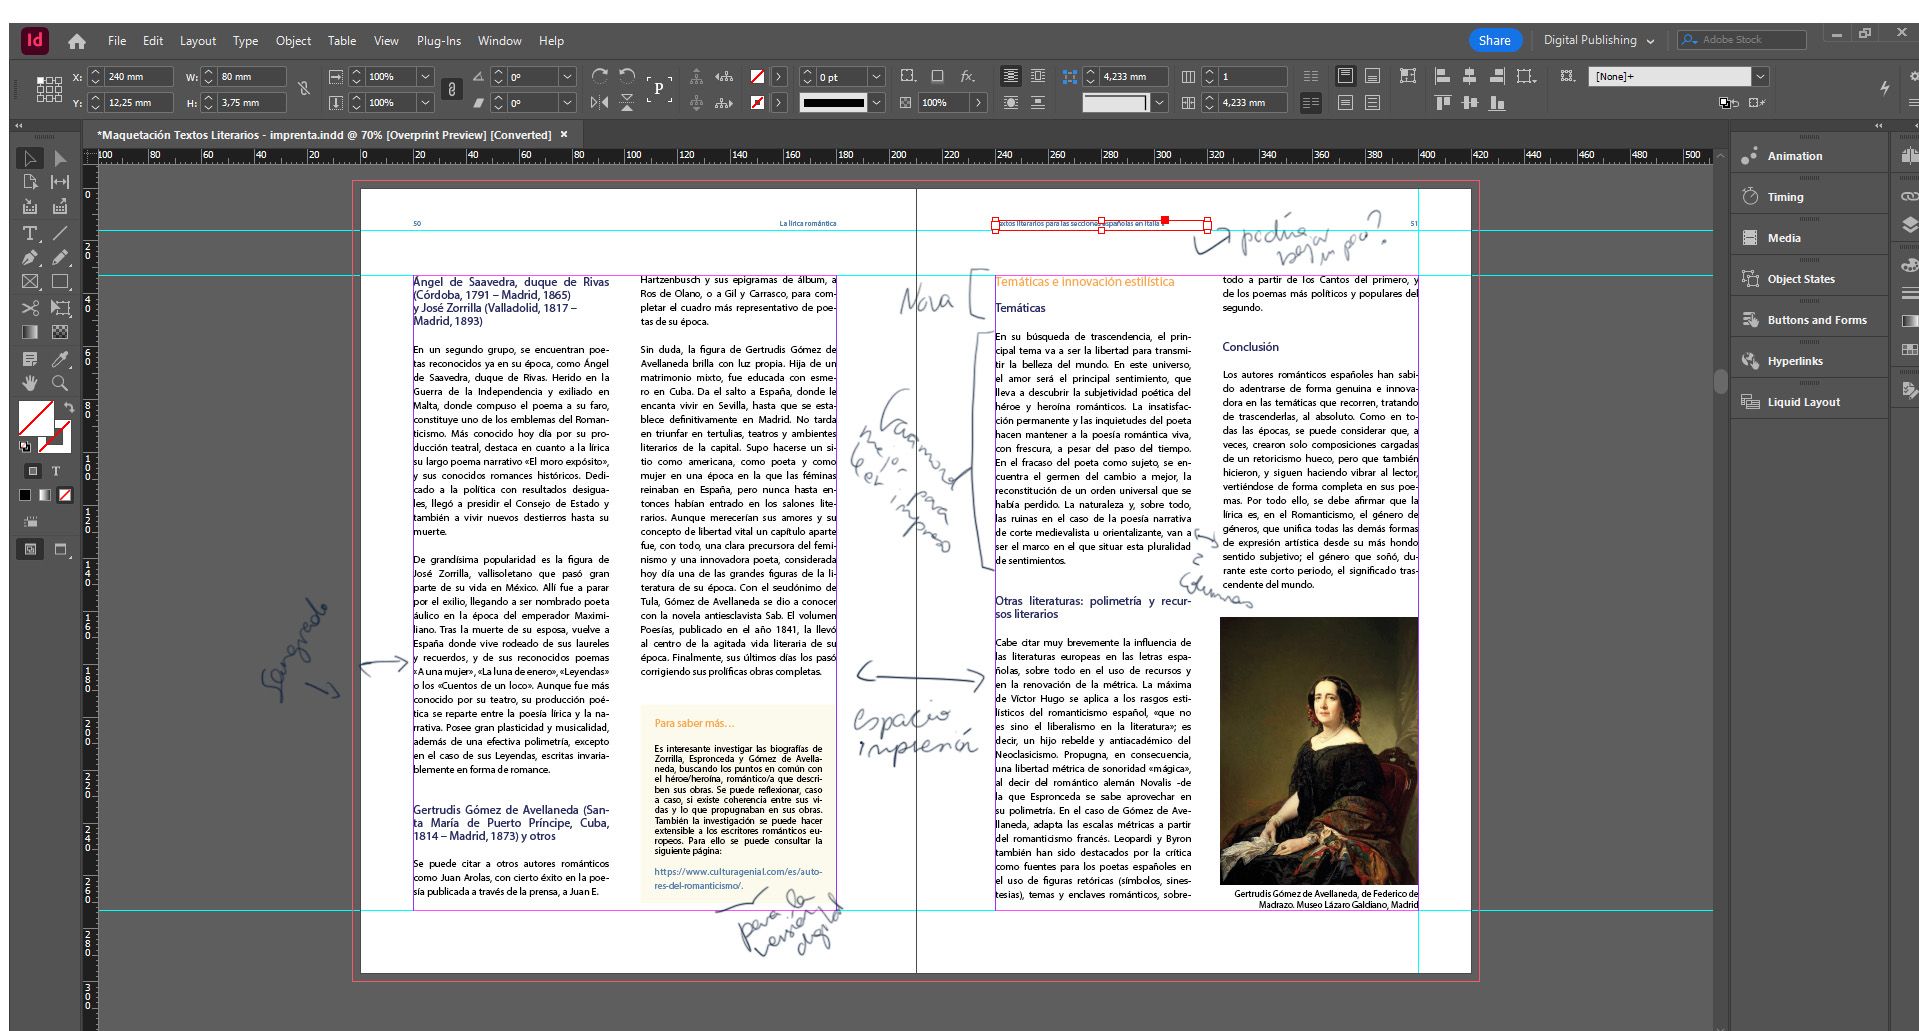Image resolution: width=1919 pixels, height=1031 pixels.
Task: Select the Type tool
Action: tap(30, 233)
